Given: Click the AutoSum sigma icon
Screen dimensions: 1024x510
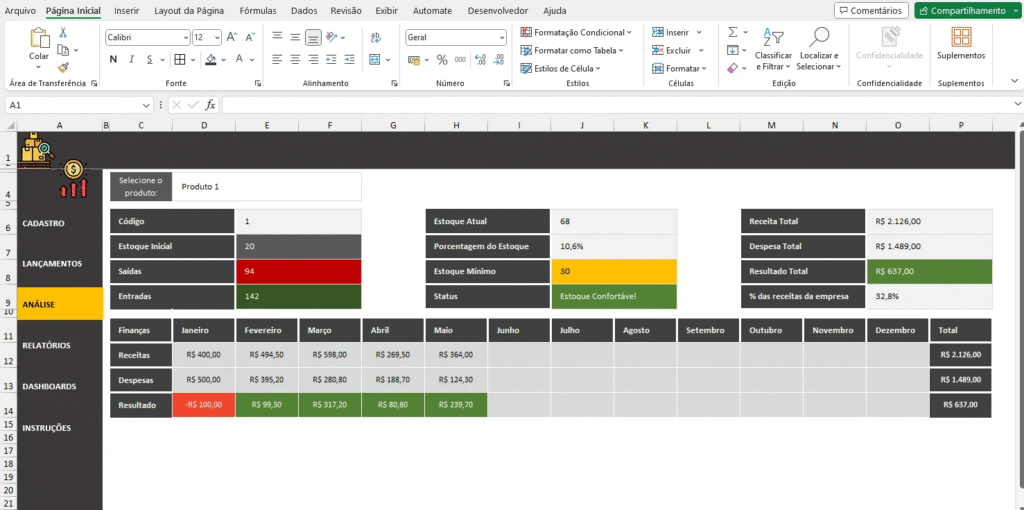Looking at the screenshot, I should click(732, 32).
